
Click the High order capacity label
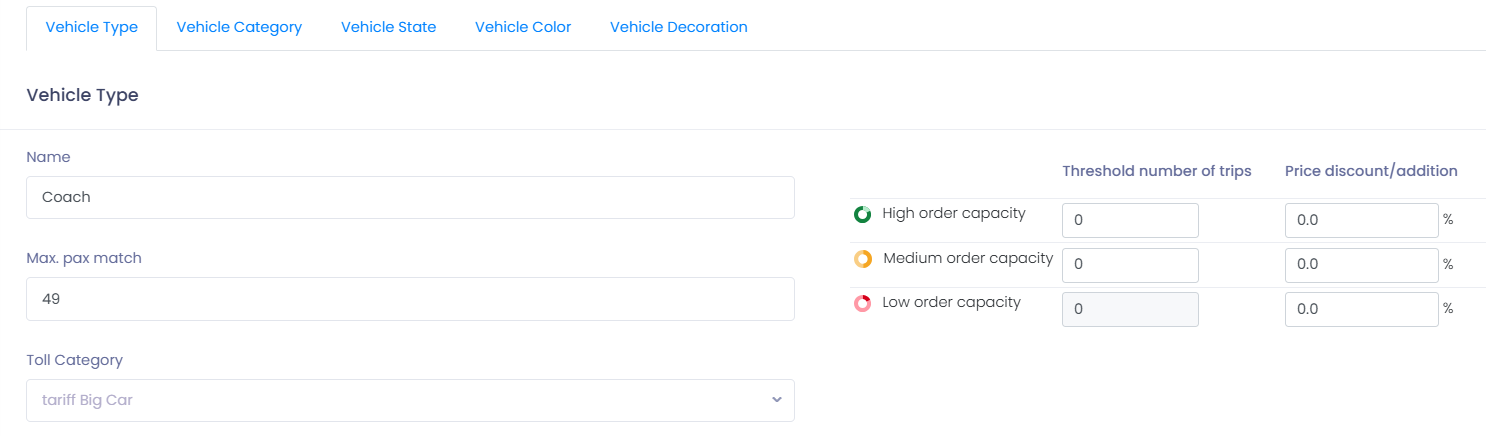tap(953, 214)
